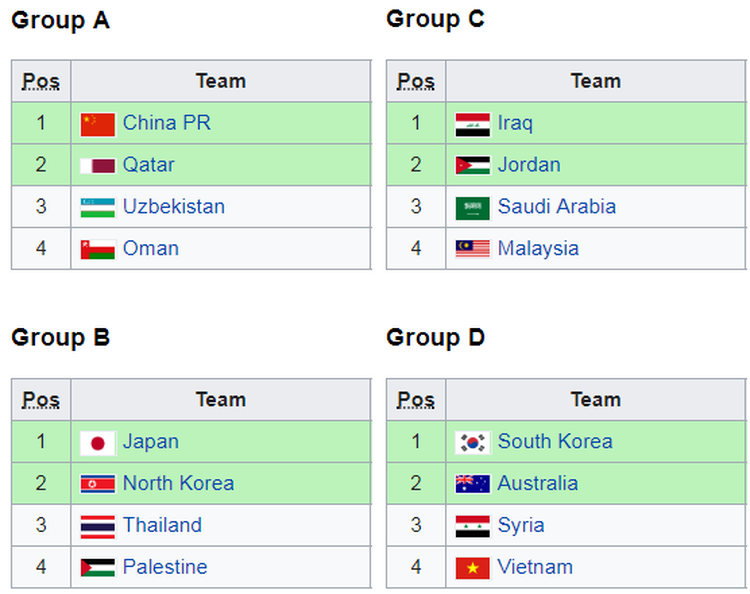Click the Saudi Arabia flag icon
Viewport: 750px width, 594px height.
tap(472, 208)
